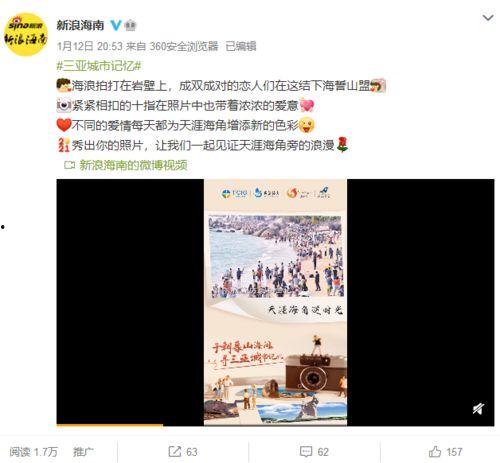This screenshot has height=463, width=500.
Task: Unmute the video with the speaker icon
Action: pyautogui.click(x=478, y=409)
